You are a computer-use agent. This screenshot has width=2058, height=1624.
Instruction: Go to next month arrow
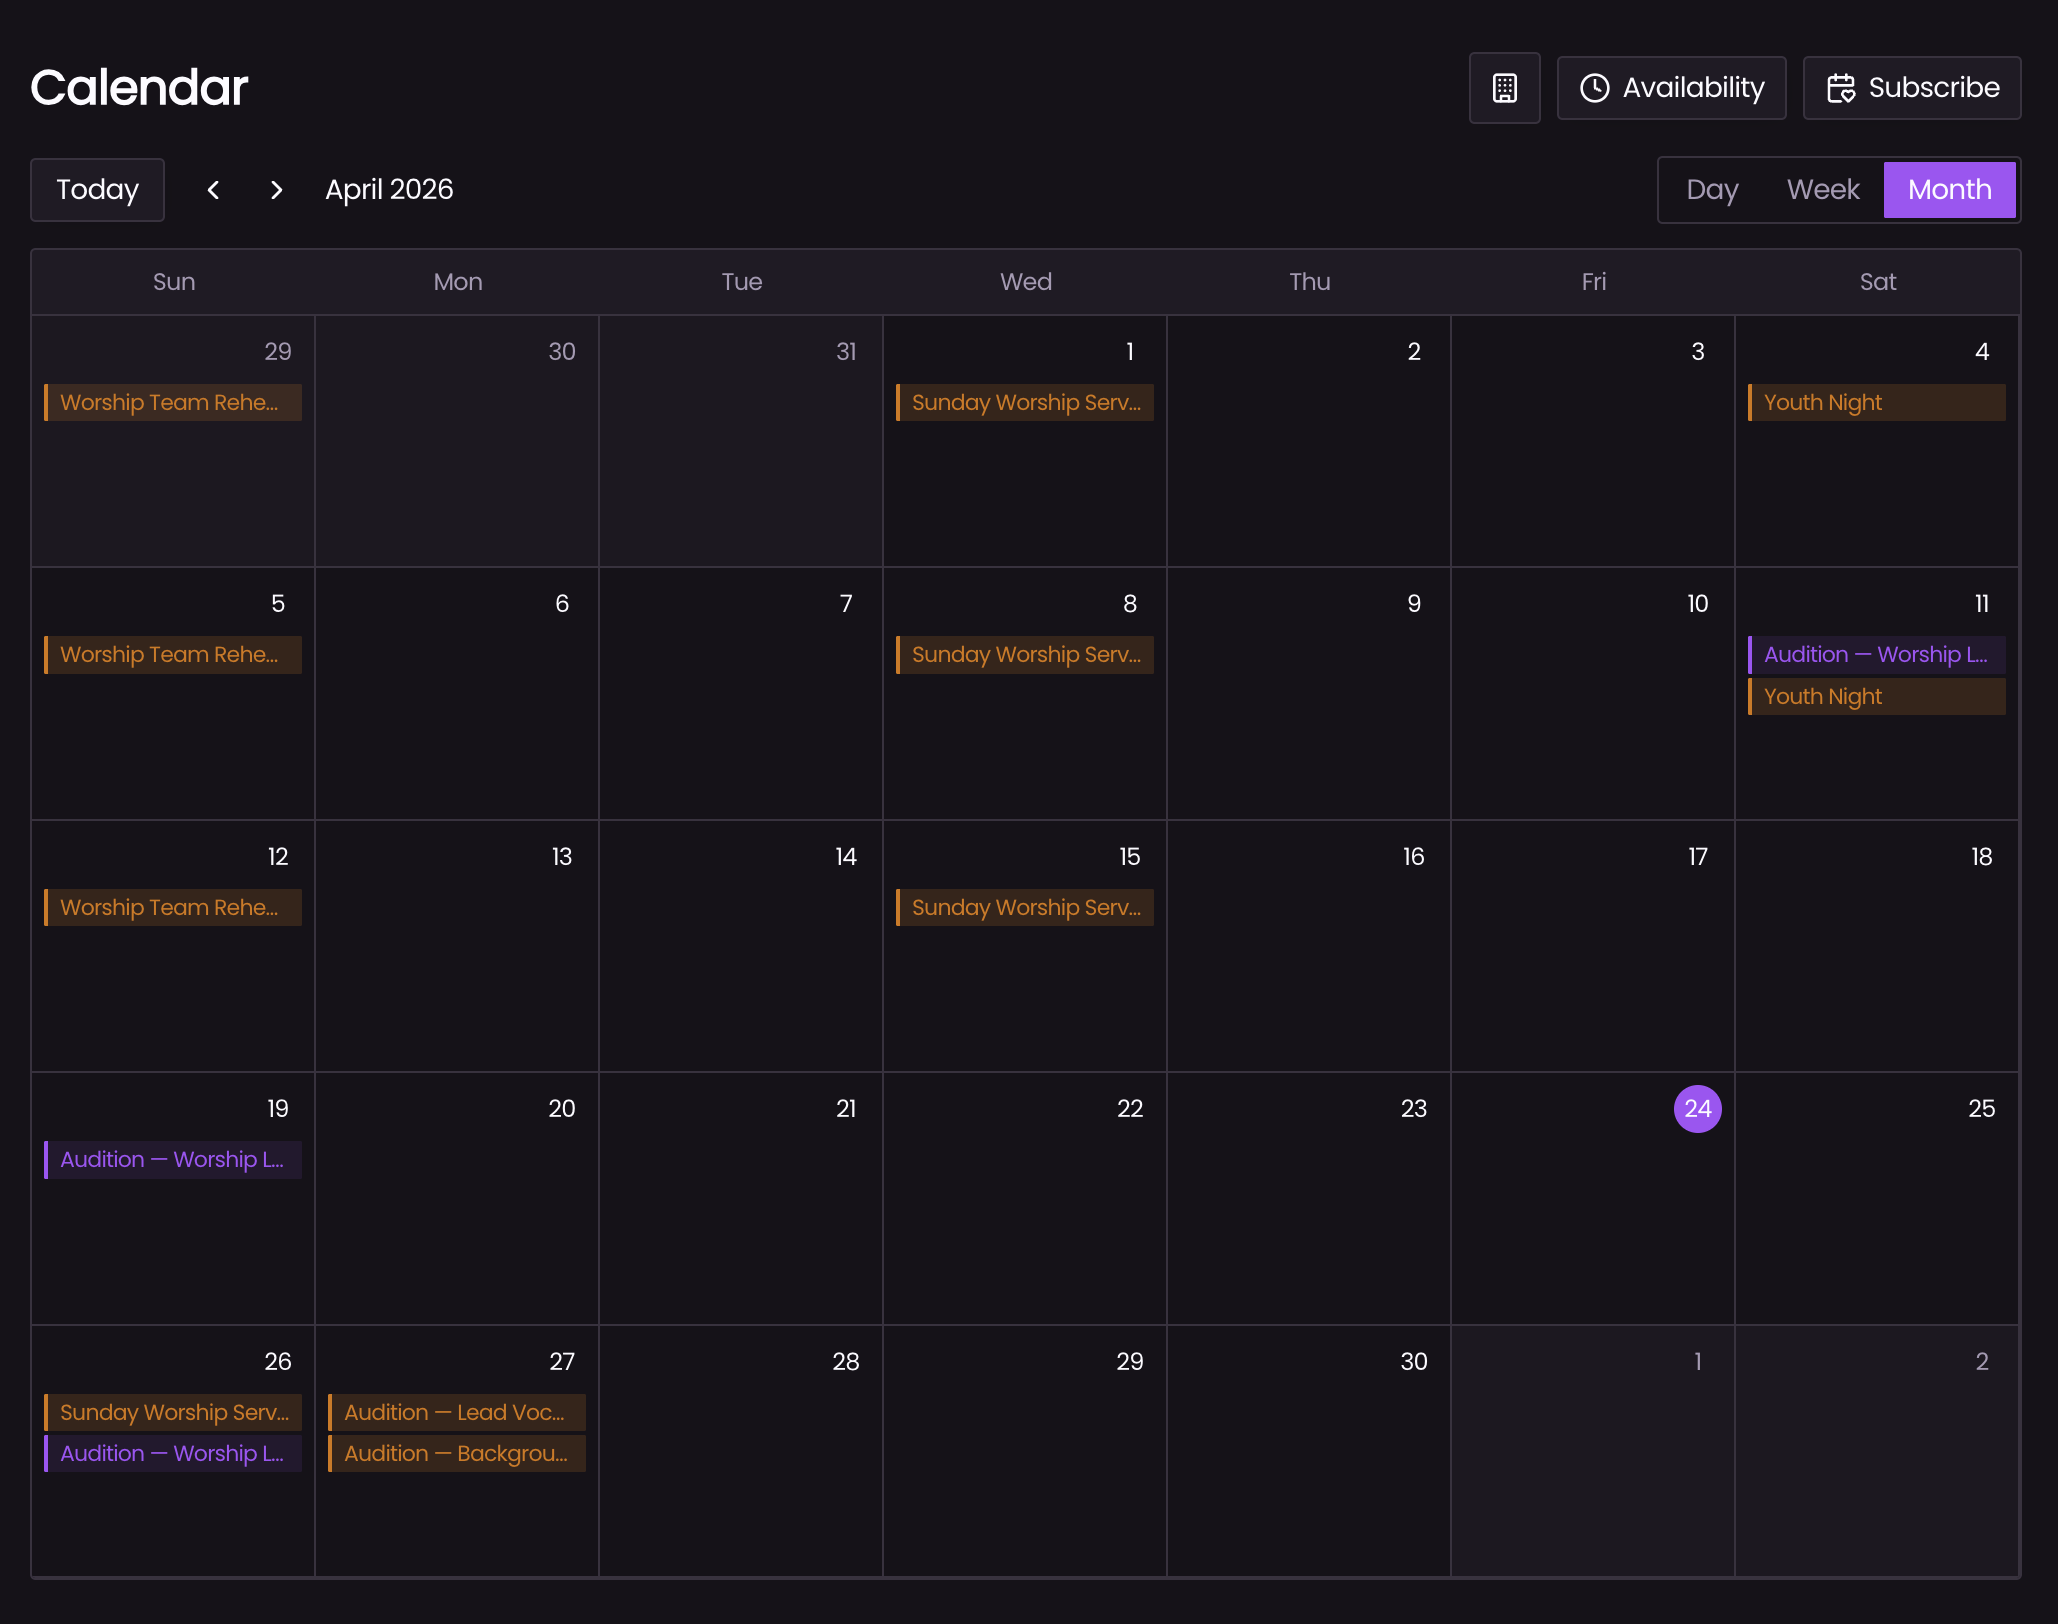click(x=277, y=190)
